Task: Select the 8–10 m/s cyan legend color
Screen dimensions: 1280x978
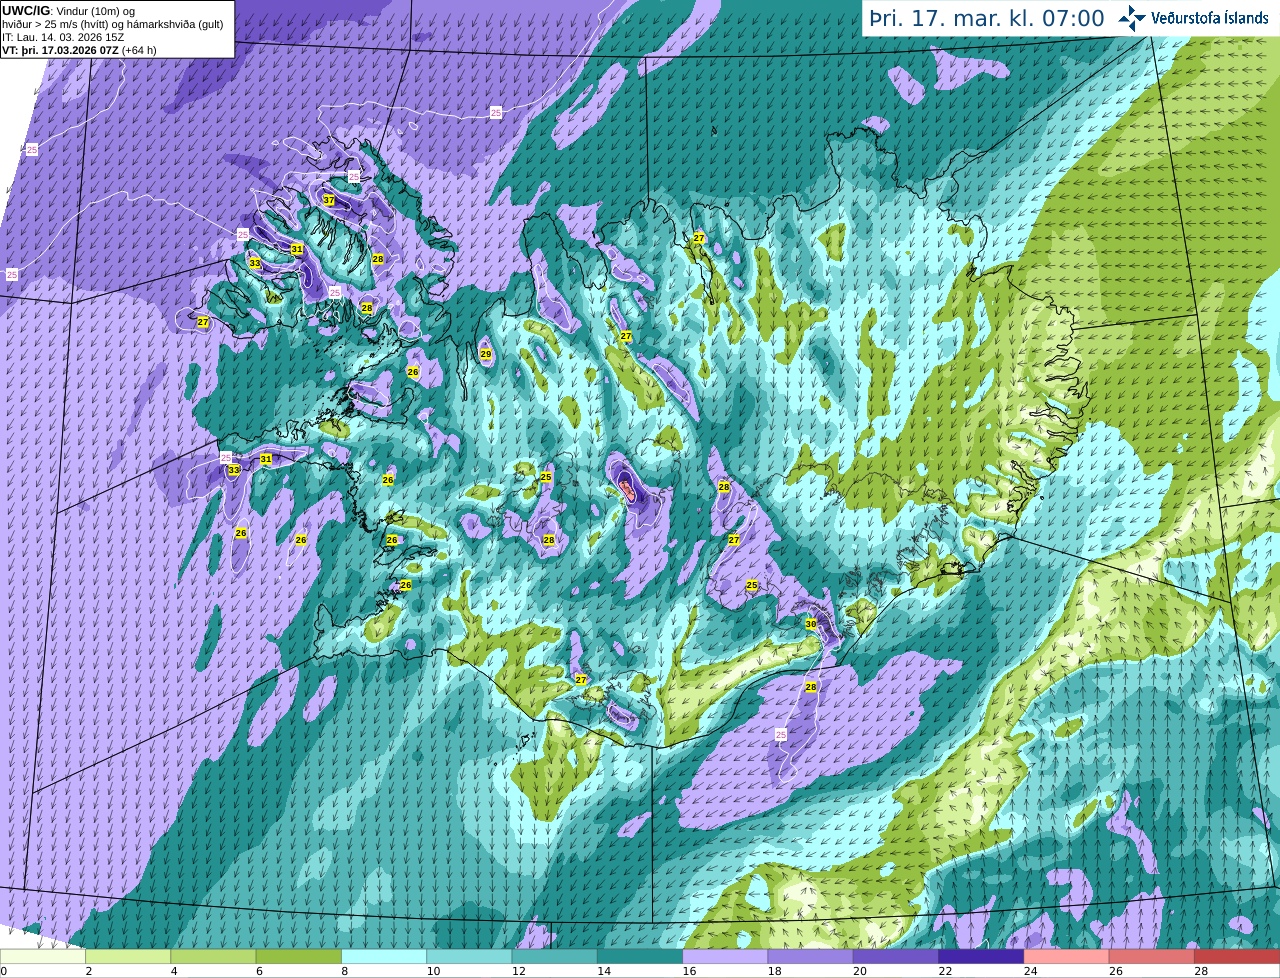Action: point(384,957)
